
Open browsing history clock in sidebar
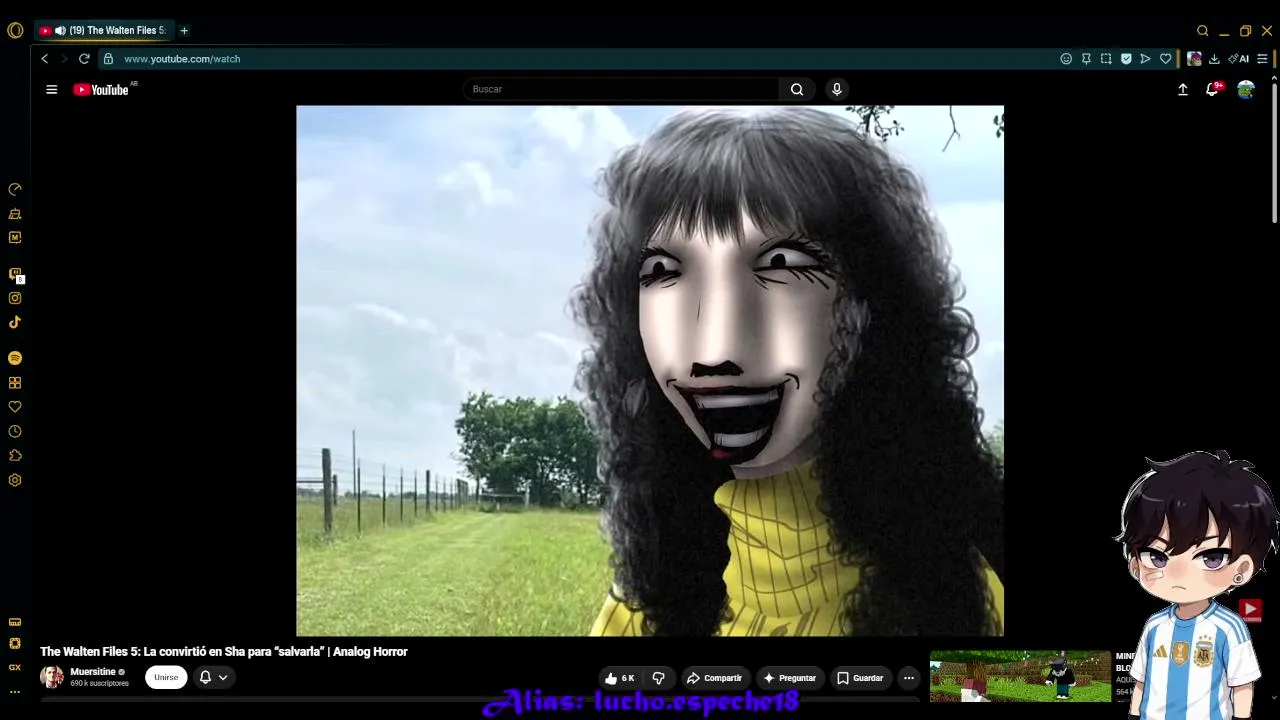pos(15,432)
